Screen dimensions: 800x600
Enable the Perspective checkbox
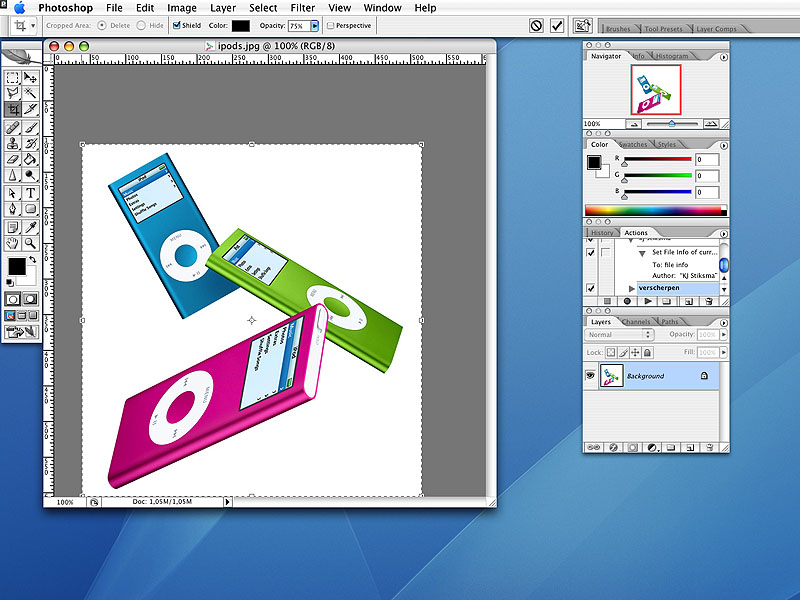click(x=331, y=25)
